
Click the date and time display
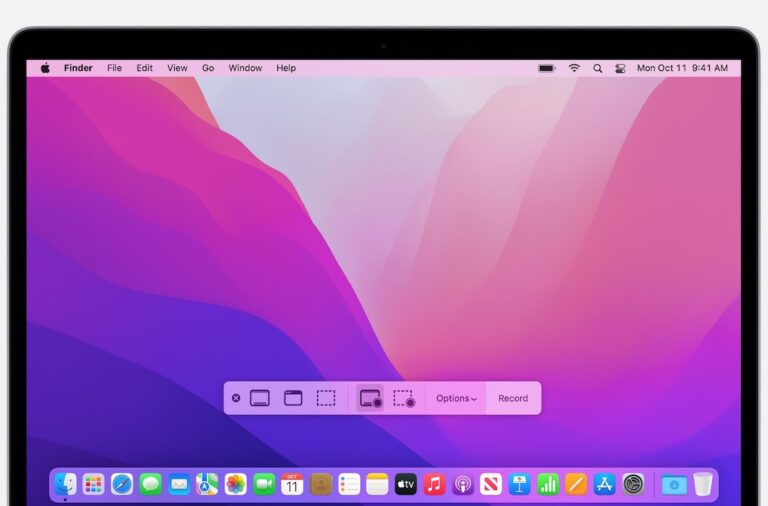[x=682, y=68]
